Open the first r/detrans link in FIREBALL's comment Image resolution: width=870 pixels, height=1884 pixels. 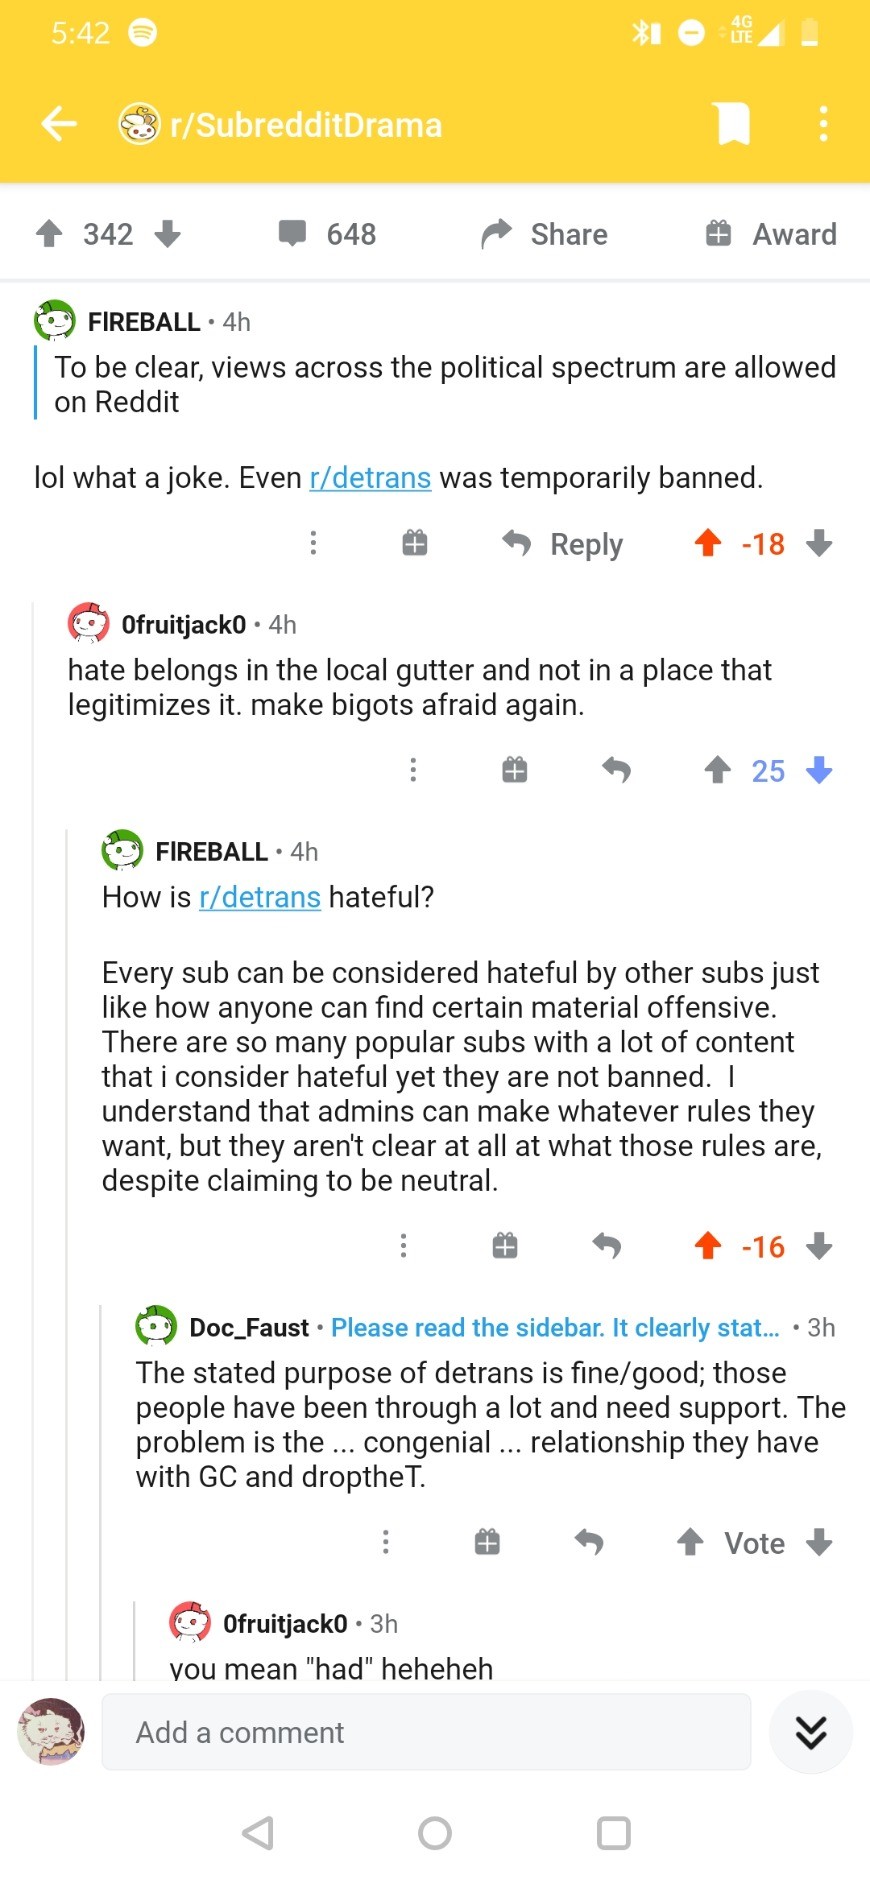[x=370, y=478]
